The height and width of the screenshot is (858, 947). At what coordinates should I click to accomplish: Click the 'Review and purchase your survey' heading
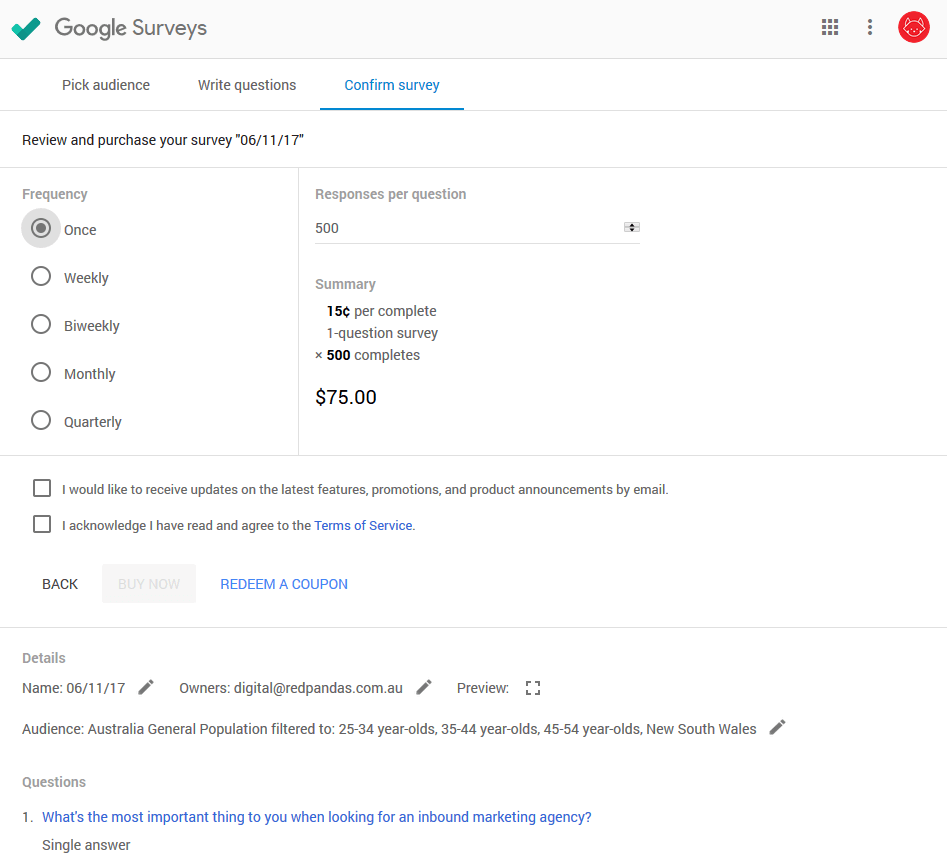163,140
